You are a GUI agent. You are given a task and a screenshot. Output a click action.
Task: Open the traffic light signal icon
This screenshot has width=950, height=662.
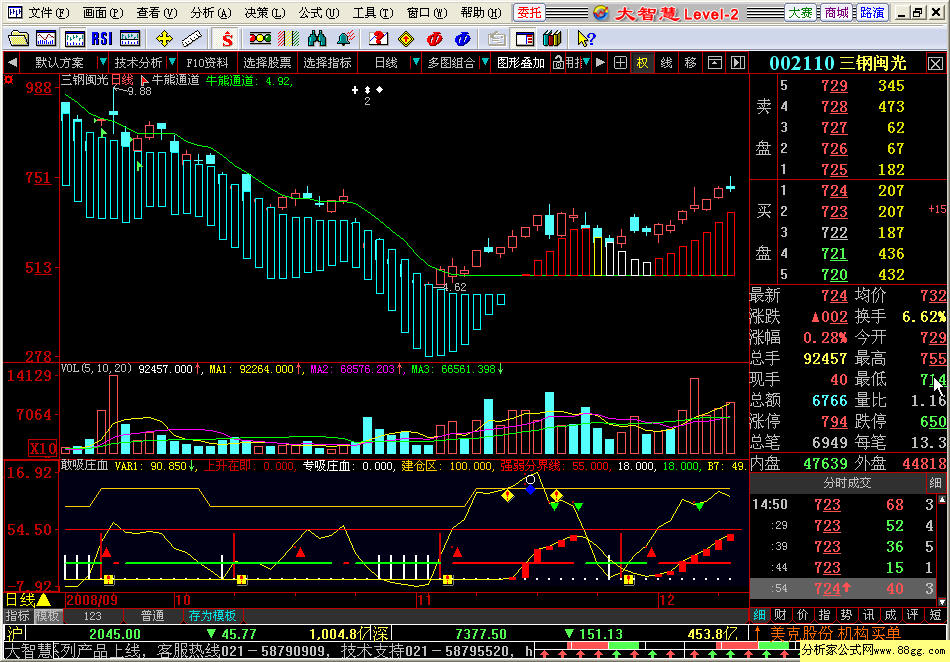pyautogui.click(x=261, y=39)
